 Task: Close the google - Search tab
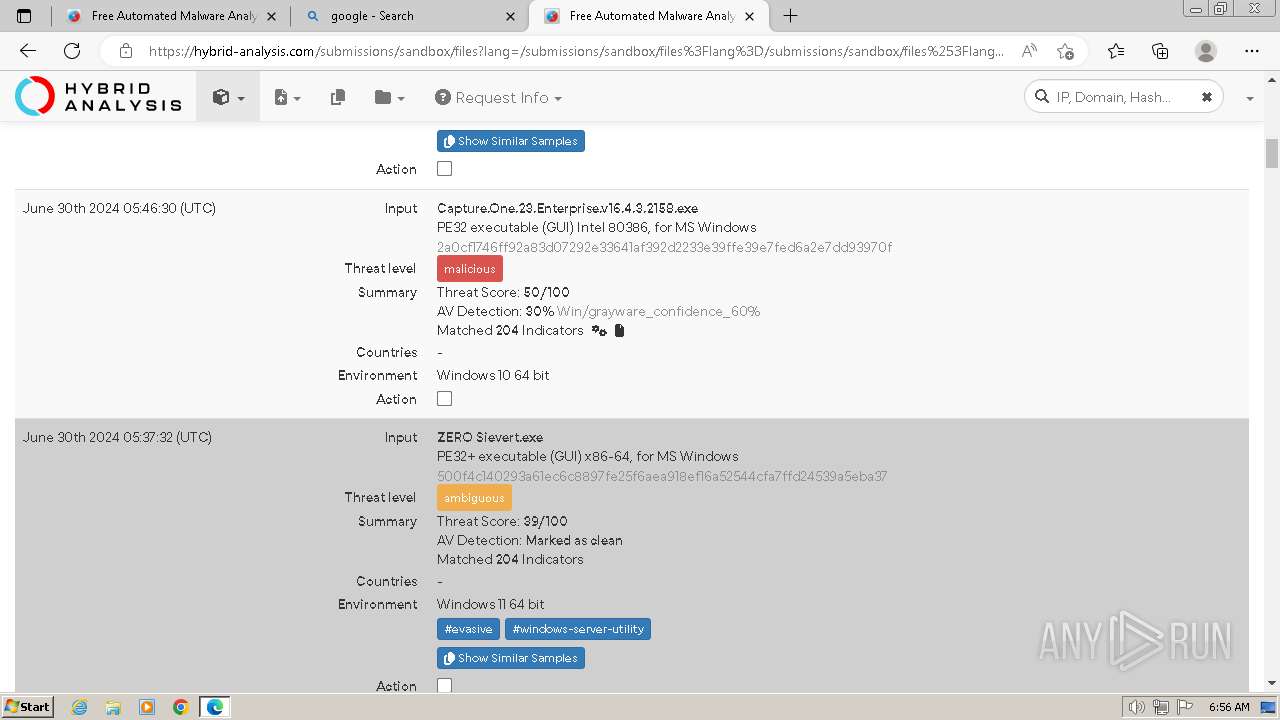click(510, 16)
